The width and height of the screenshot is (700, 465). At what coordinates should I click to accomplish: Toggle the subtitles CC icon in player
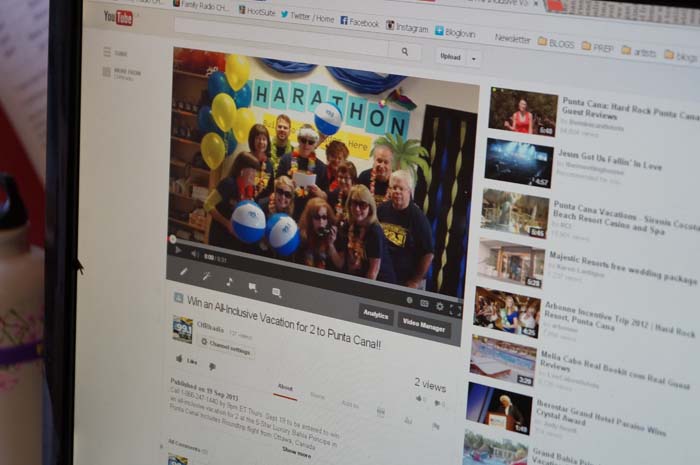pyautogui.click(x=424, y=303)
